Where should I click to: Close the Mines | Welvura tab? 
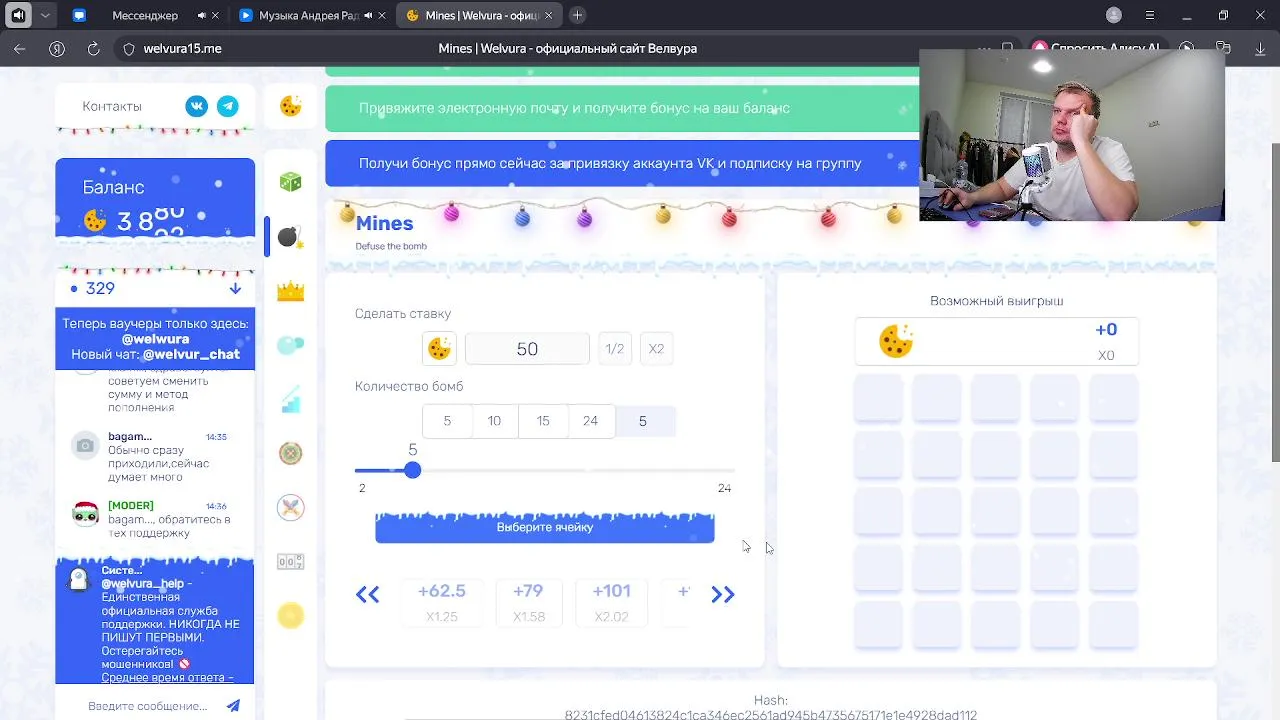pyautogui.click(x=548, y=15)
